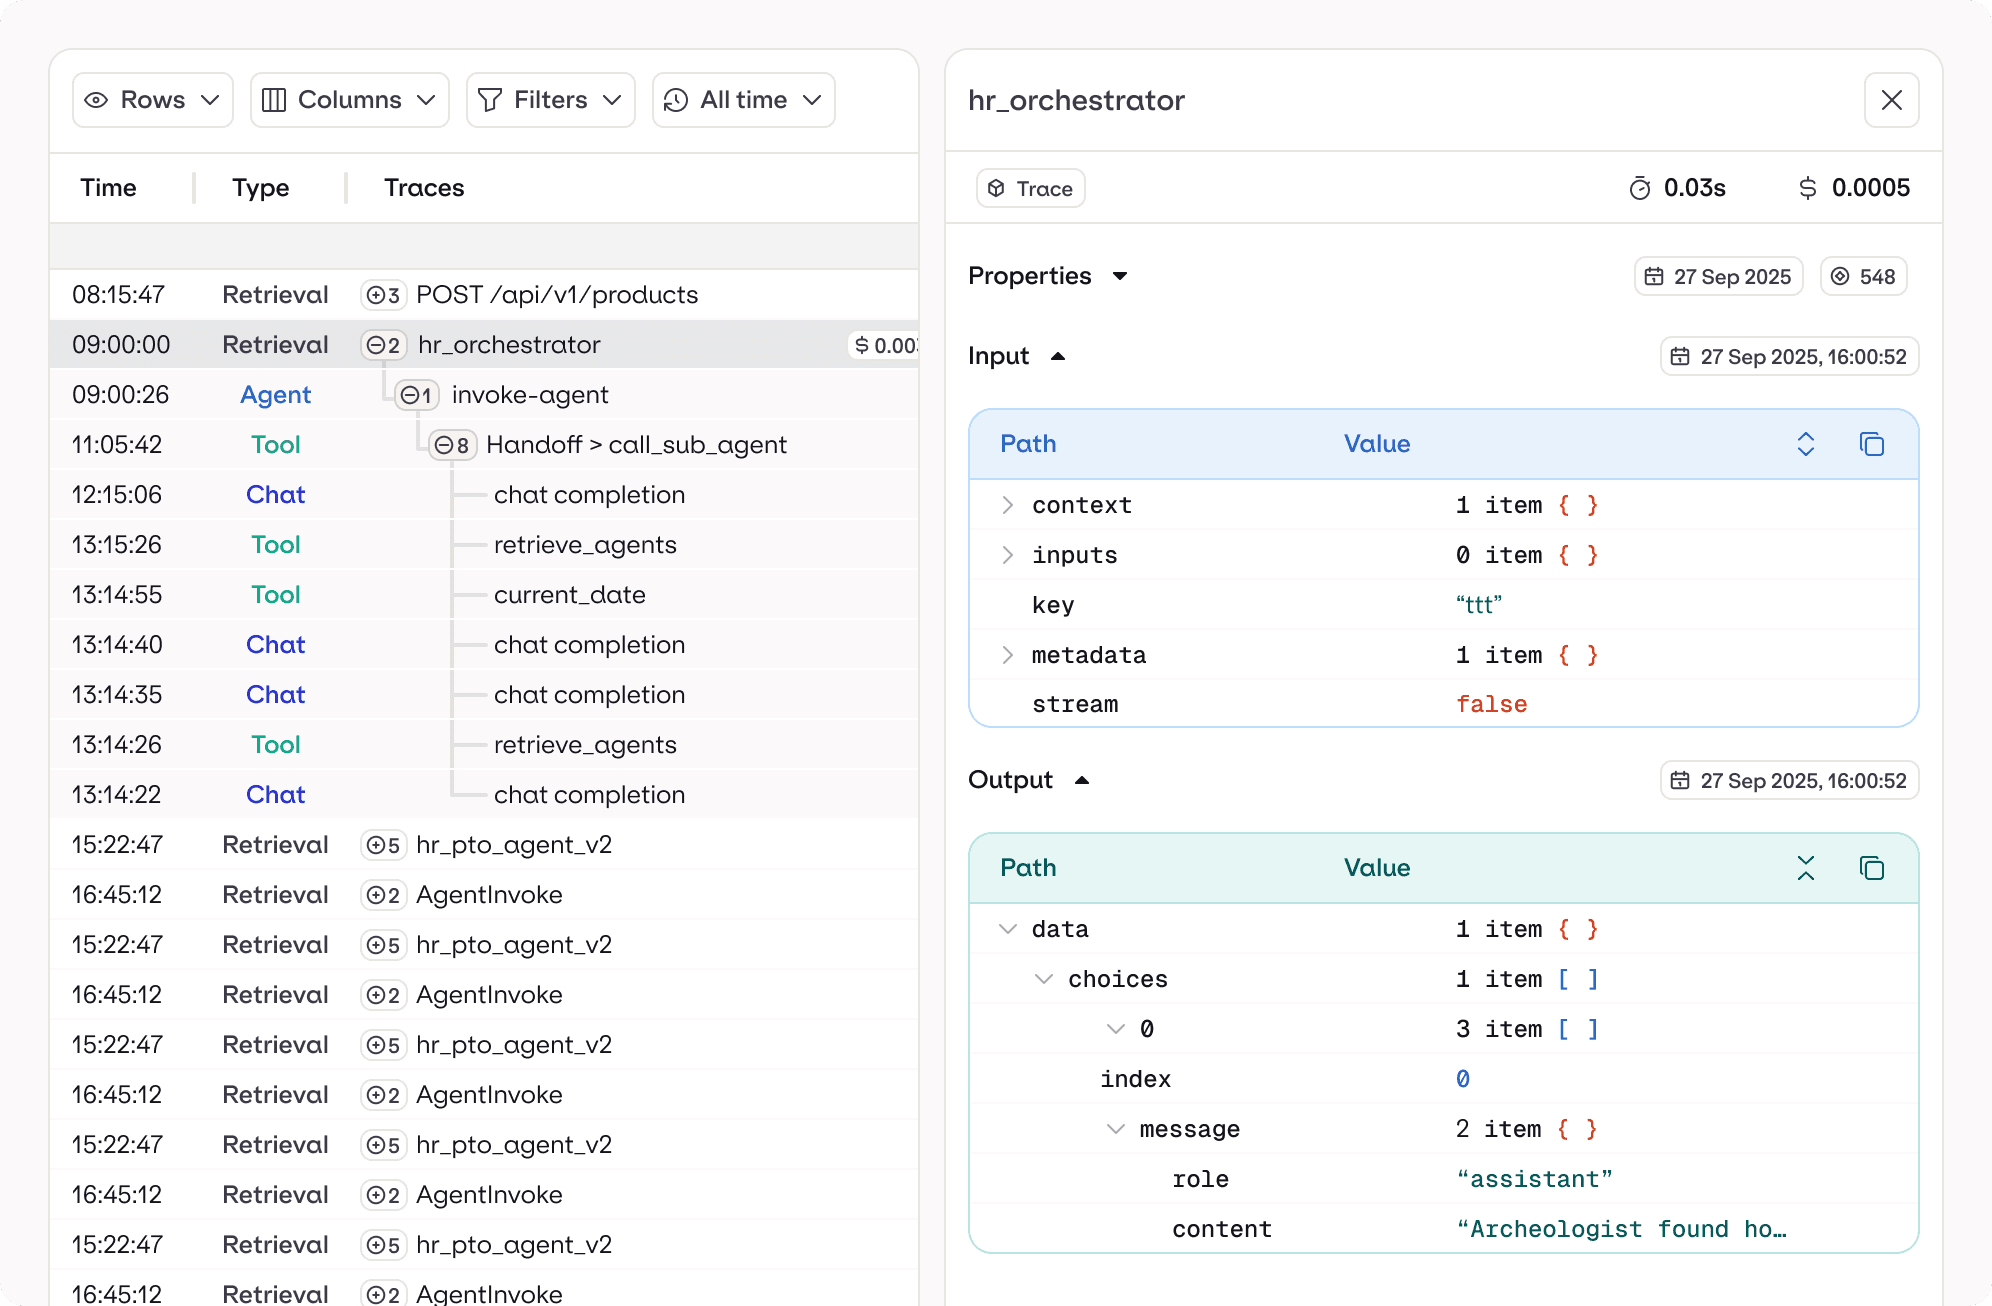Collapse the invoke-agent node
This screenshot has height=1306, width=1992.
(416, 395)
